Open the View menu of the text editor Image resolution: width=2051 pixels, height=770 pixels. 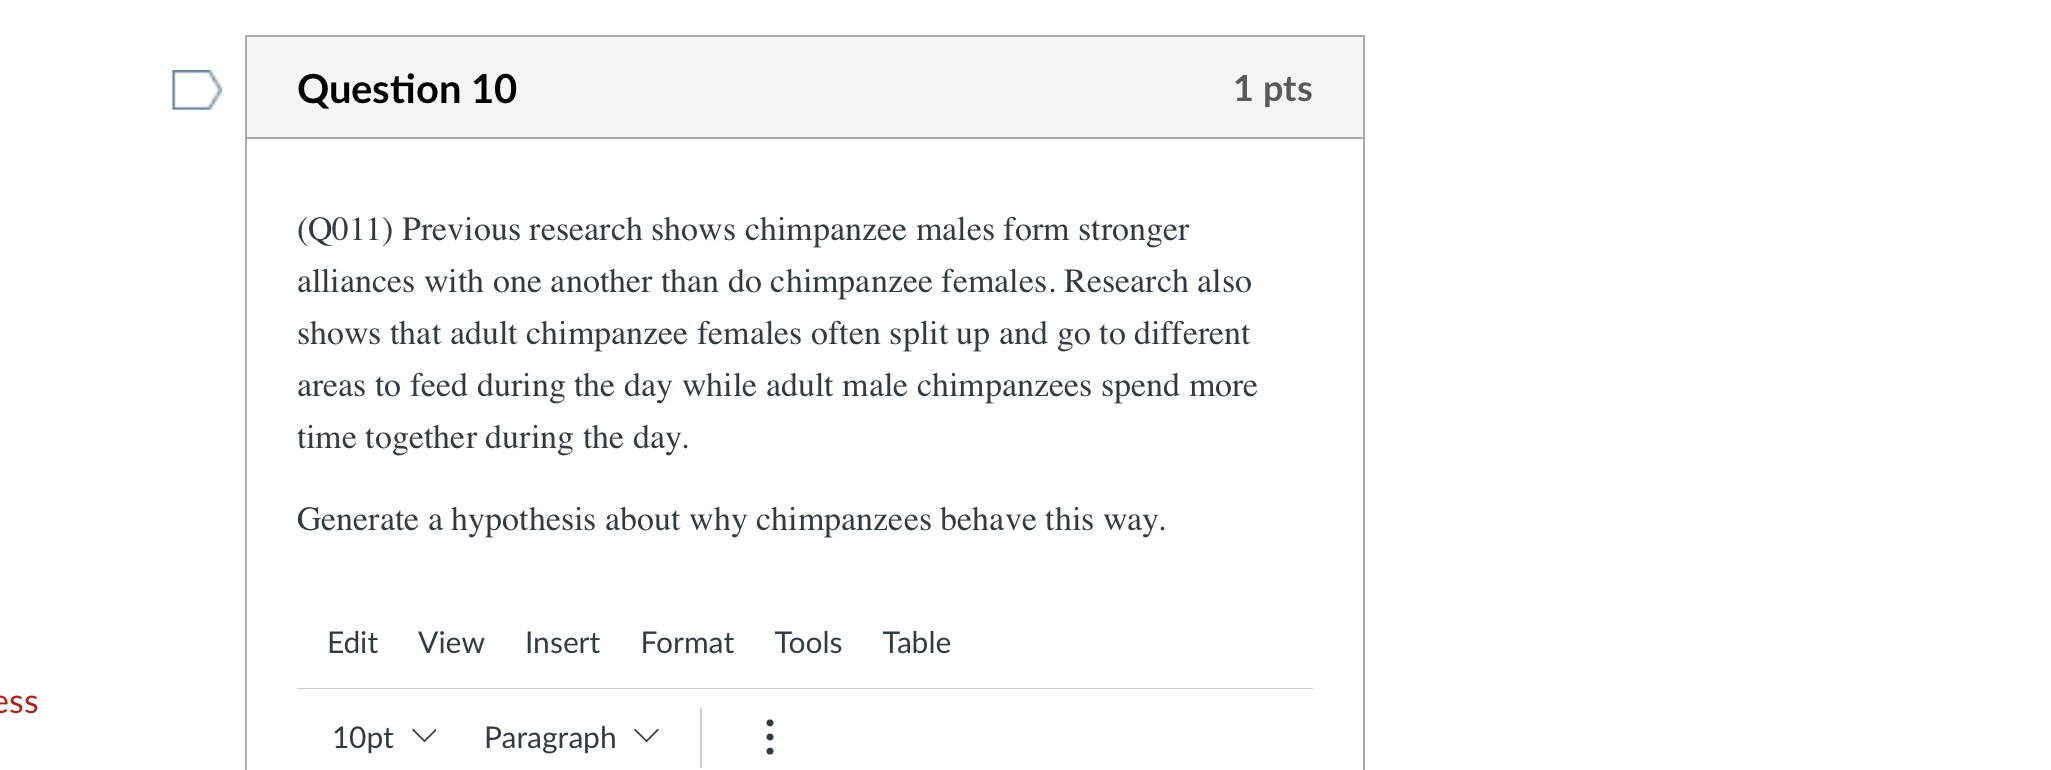[450, 643]
